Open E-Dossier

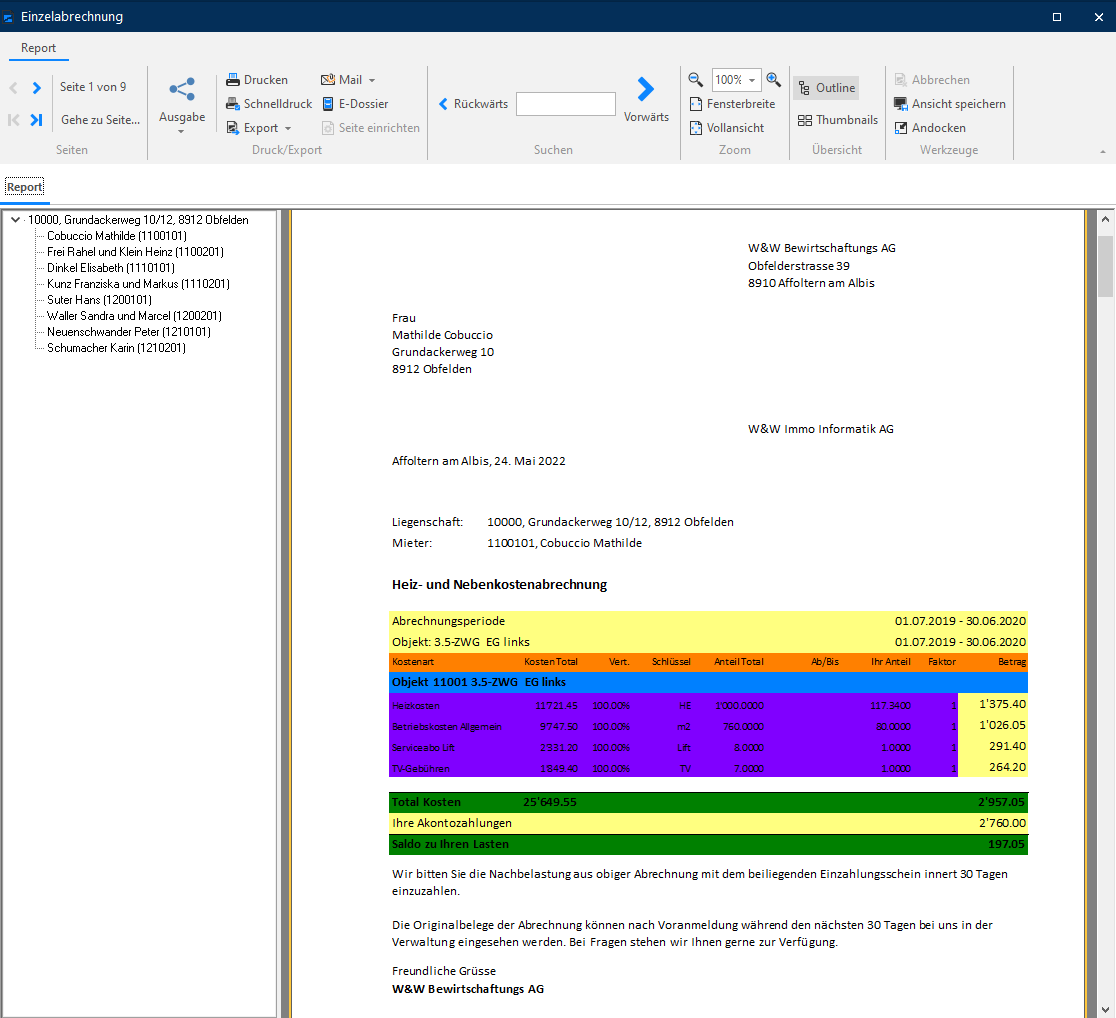coord(355,104)
